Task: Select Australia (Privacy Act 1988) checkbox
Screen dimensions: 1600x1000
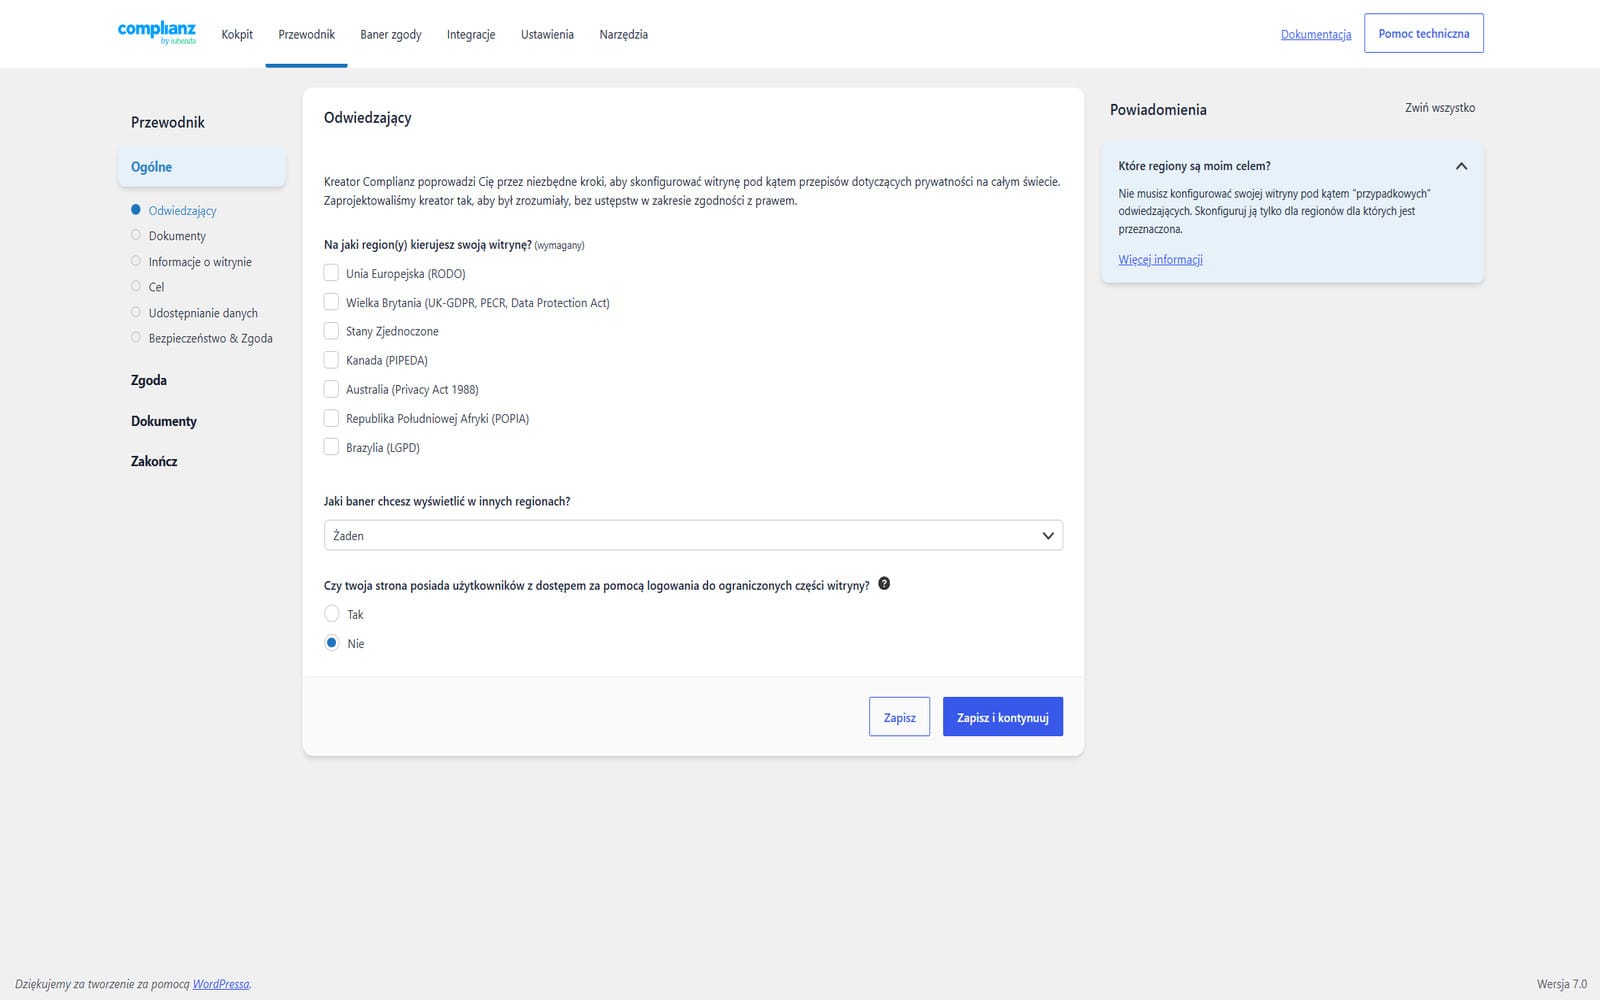Action: click(x=331, y=389)
